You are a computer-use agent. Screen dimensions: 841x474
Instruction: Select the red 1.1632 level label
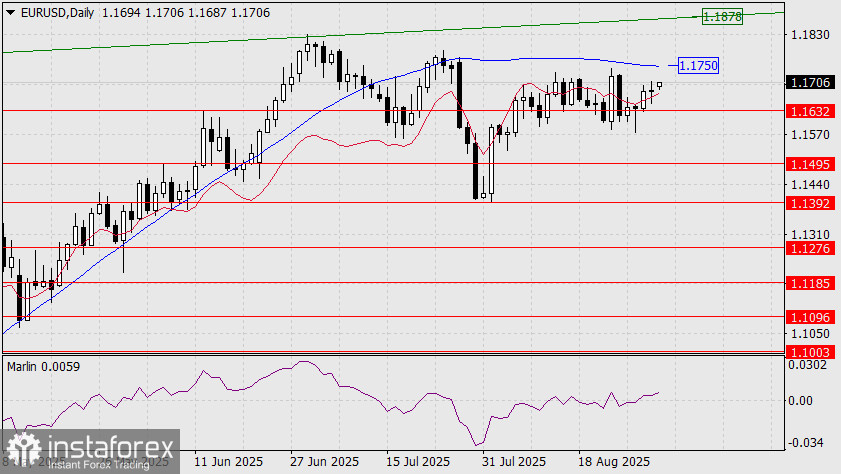click(x=810, y=111)
